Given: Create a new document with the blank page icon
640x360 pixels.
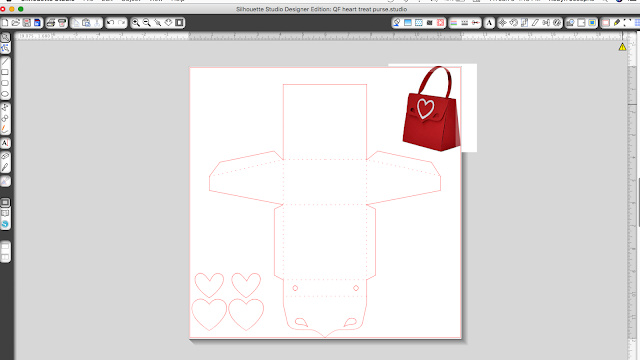Looking at the screenshot, I should point(5,23).
